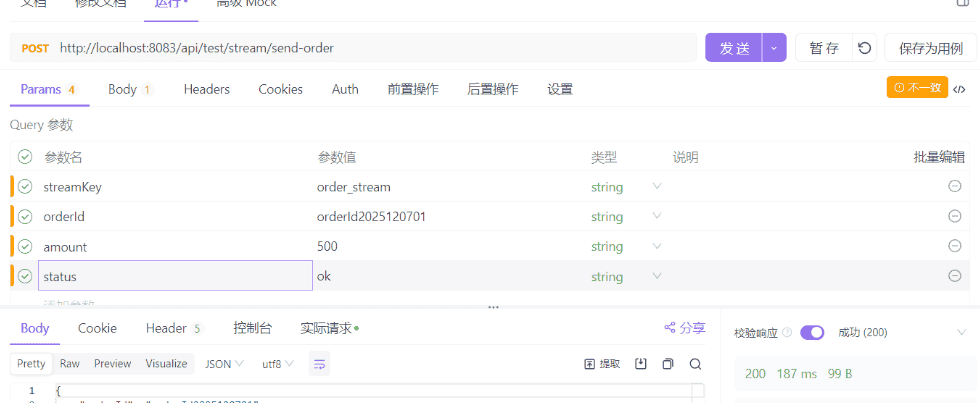
Task: Click the 分享 share link
Action: tap(685, 327)
